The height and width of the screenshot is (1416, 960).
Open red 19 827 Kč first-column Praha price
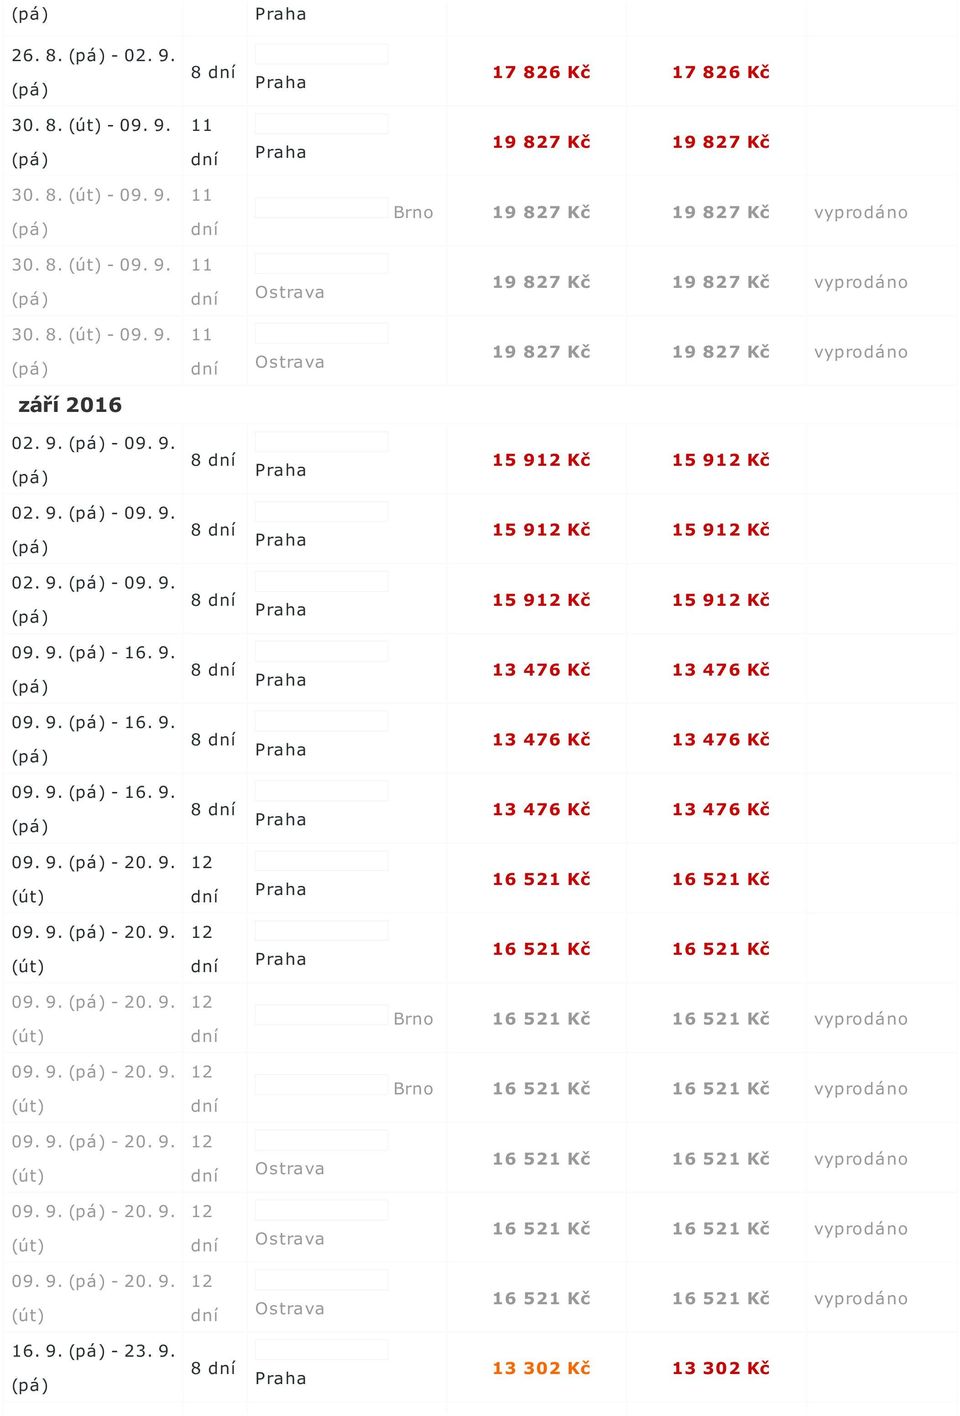click(541, 142)
